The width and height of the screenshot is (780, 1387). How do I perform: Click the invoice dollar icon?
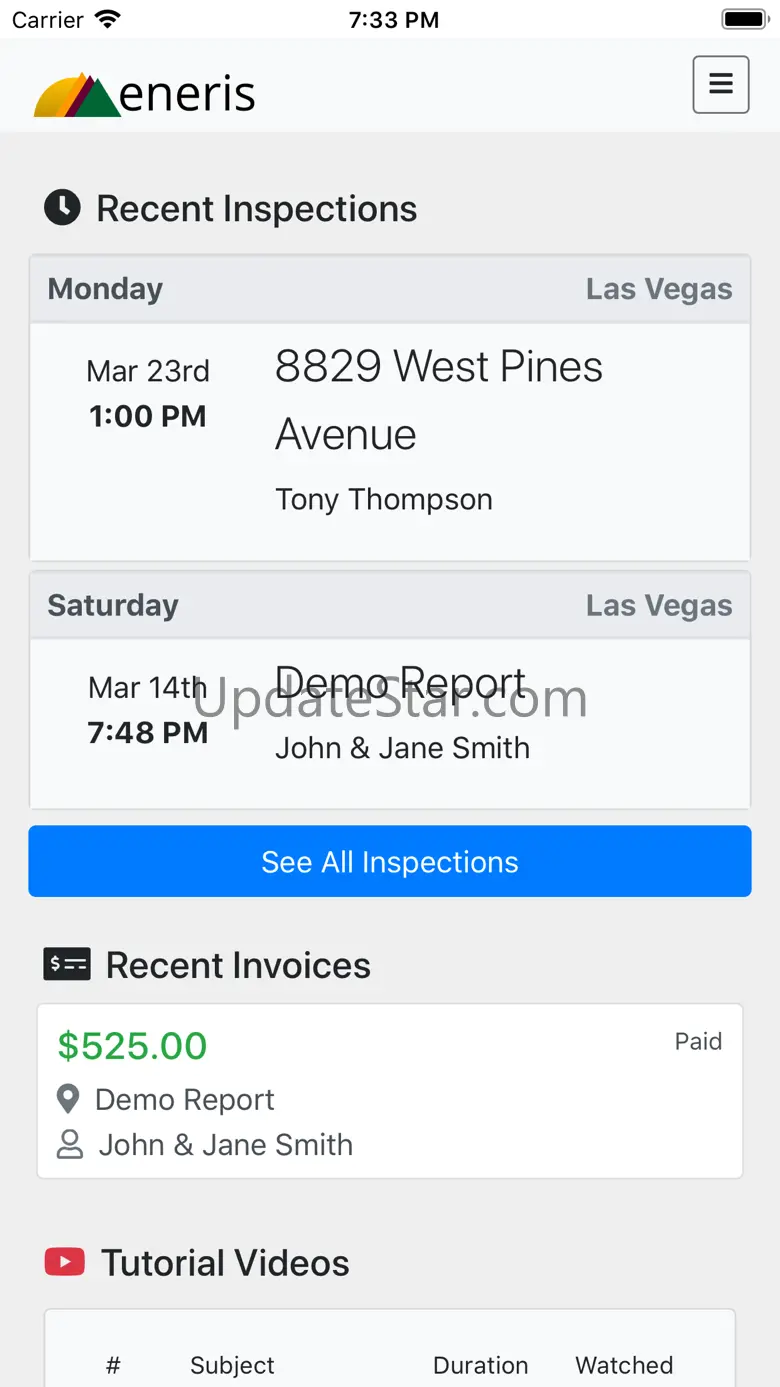[67, 964]
